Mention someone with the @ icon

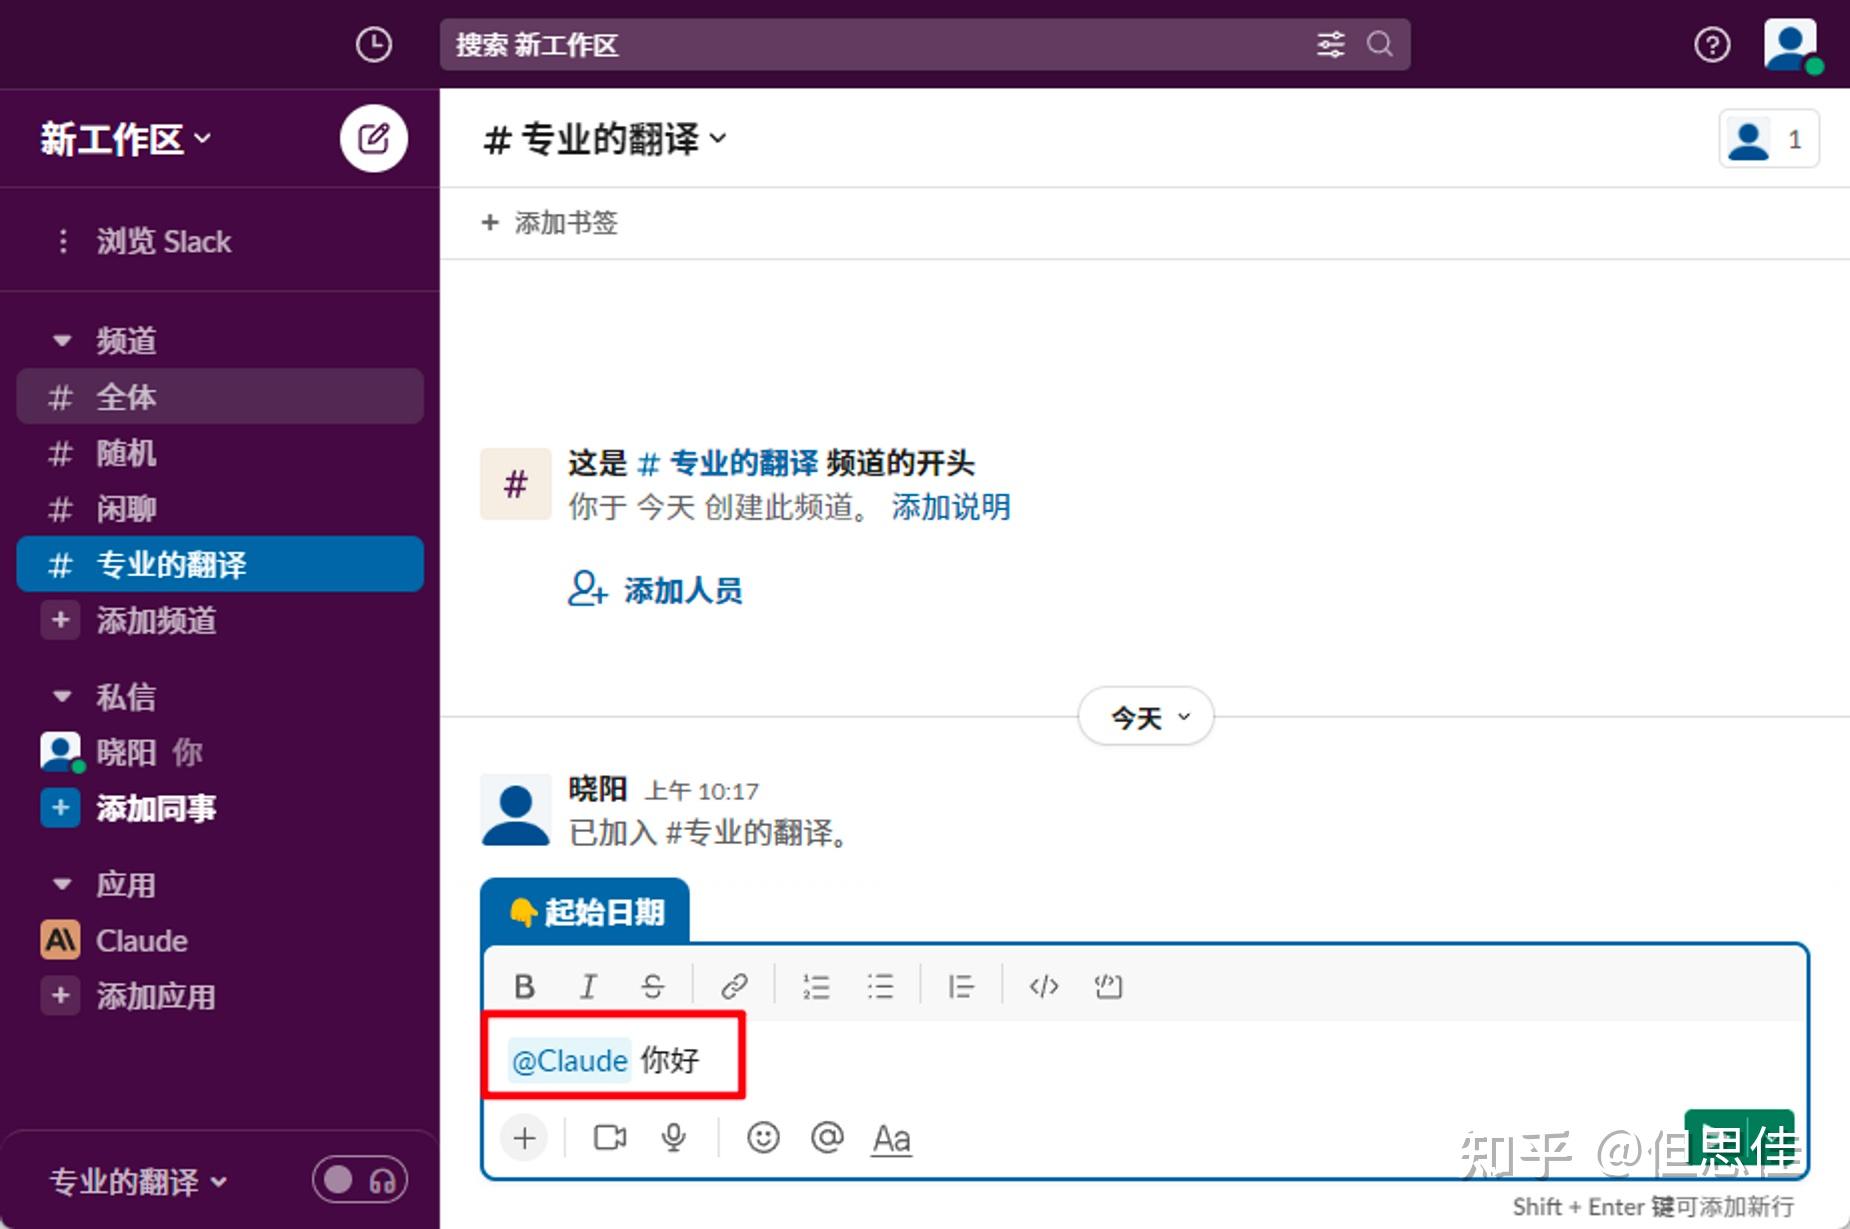(827, 1138)
